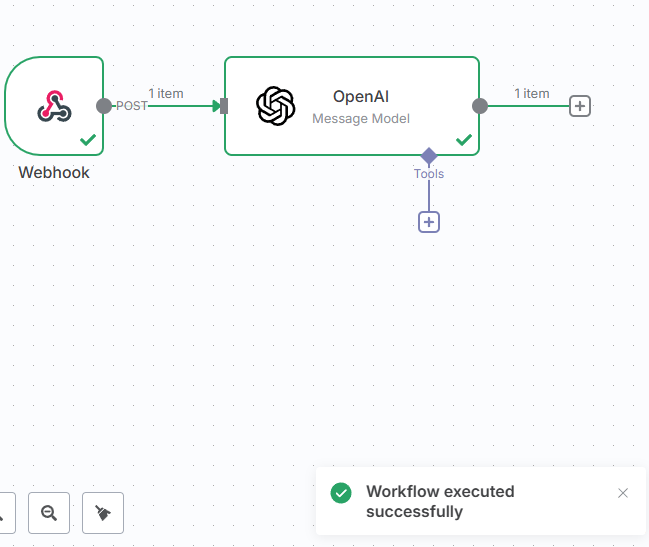Click the Message Model subtitle
Viewport: 649px width, 547px height.
(360, 118)
